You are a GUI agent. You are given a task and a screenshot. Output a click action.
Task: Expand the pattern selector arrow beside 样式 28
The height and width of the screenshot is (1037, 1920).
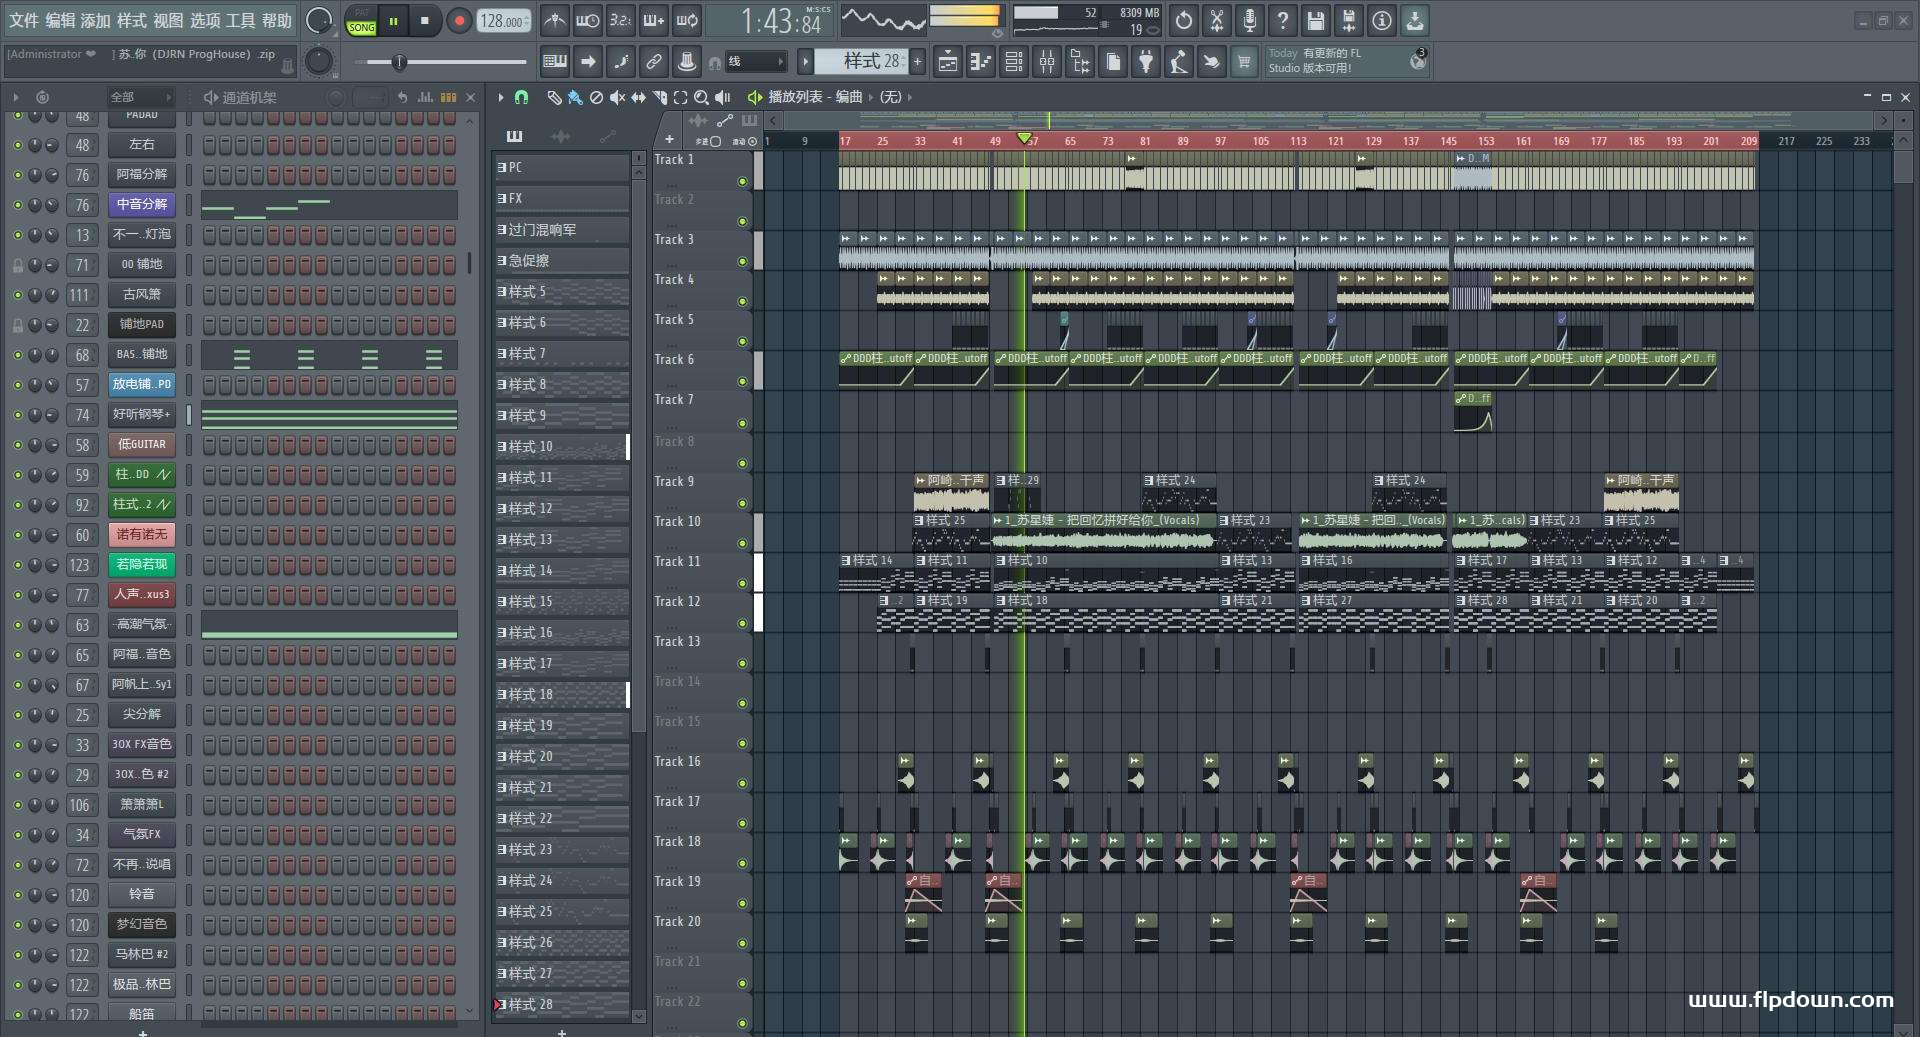pyautogui.click(x=805, y=62)
